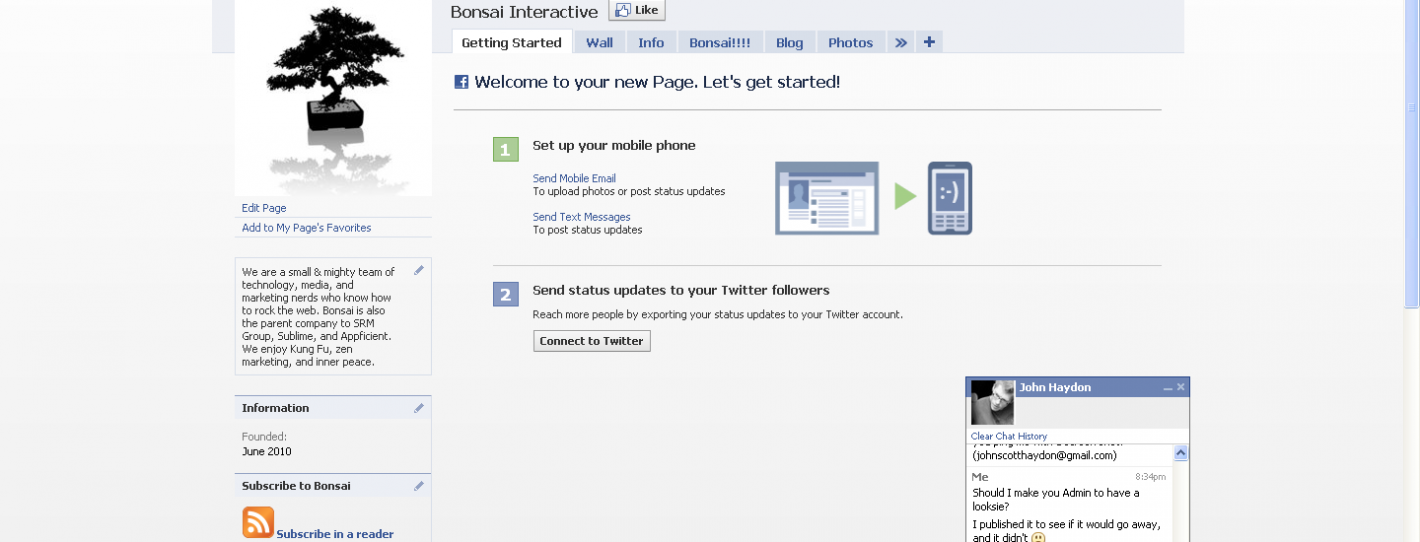Click the orange RSS feed icon

pyautogui.click(x=258, y=522)
